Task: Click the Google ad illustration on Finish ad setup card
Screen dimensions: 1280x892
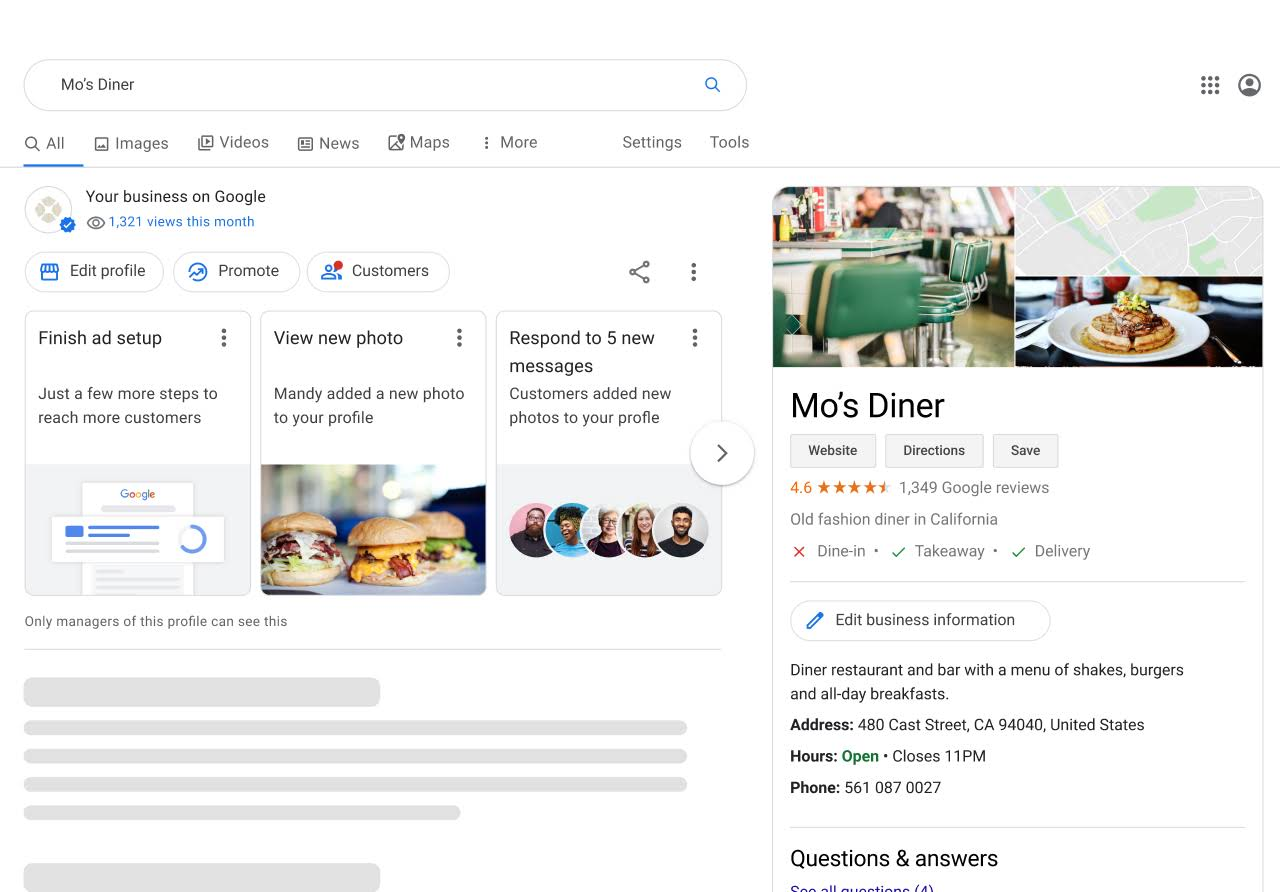Action: coord(138,530)
